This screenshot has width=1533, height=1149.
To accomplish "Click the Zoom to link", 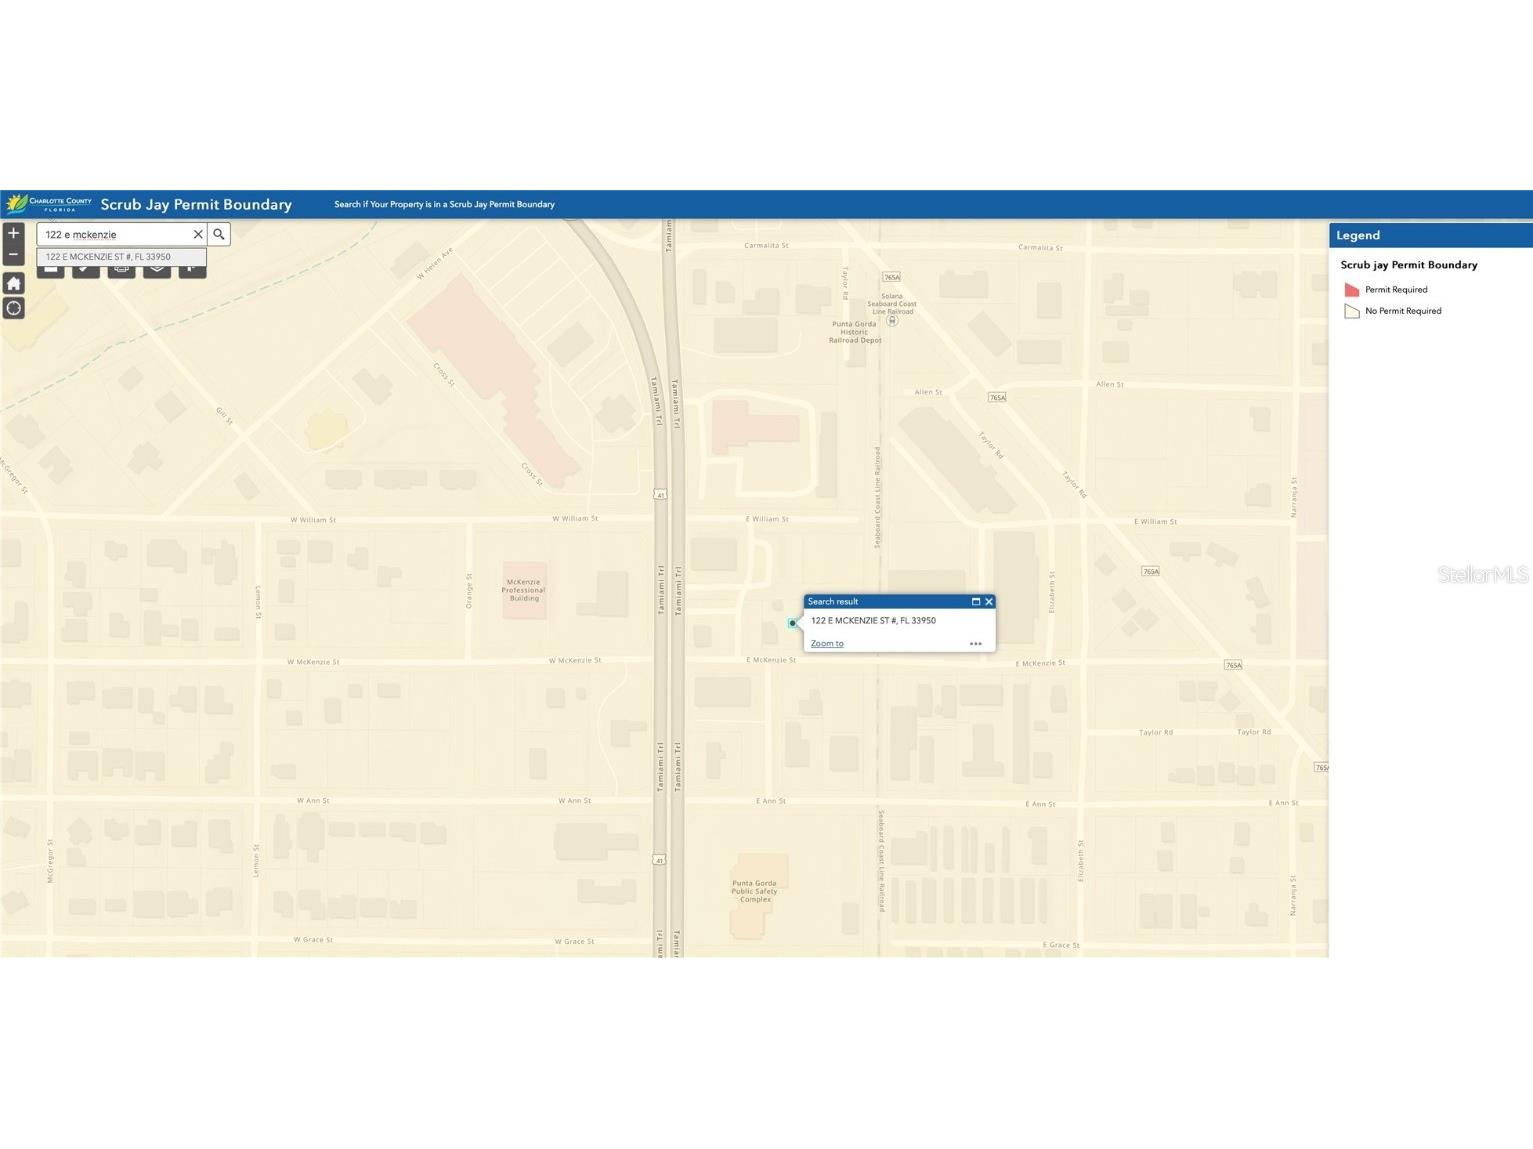I will coord(826,643).
